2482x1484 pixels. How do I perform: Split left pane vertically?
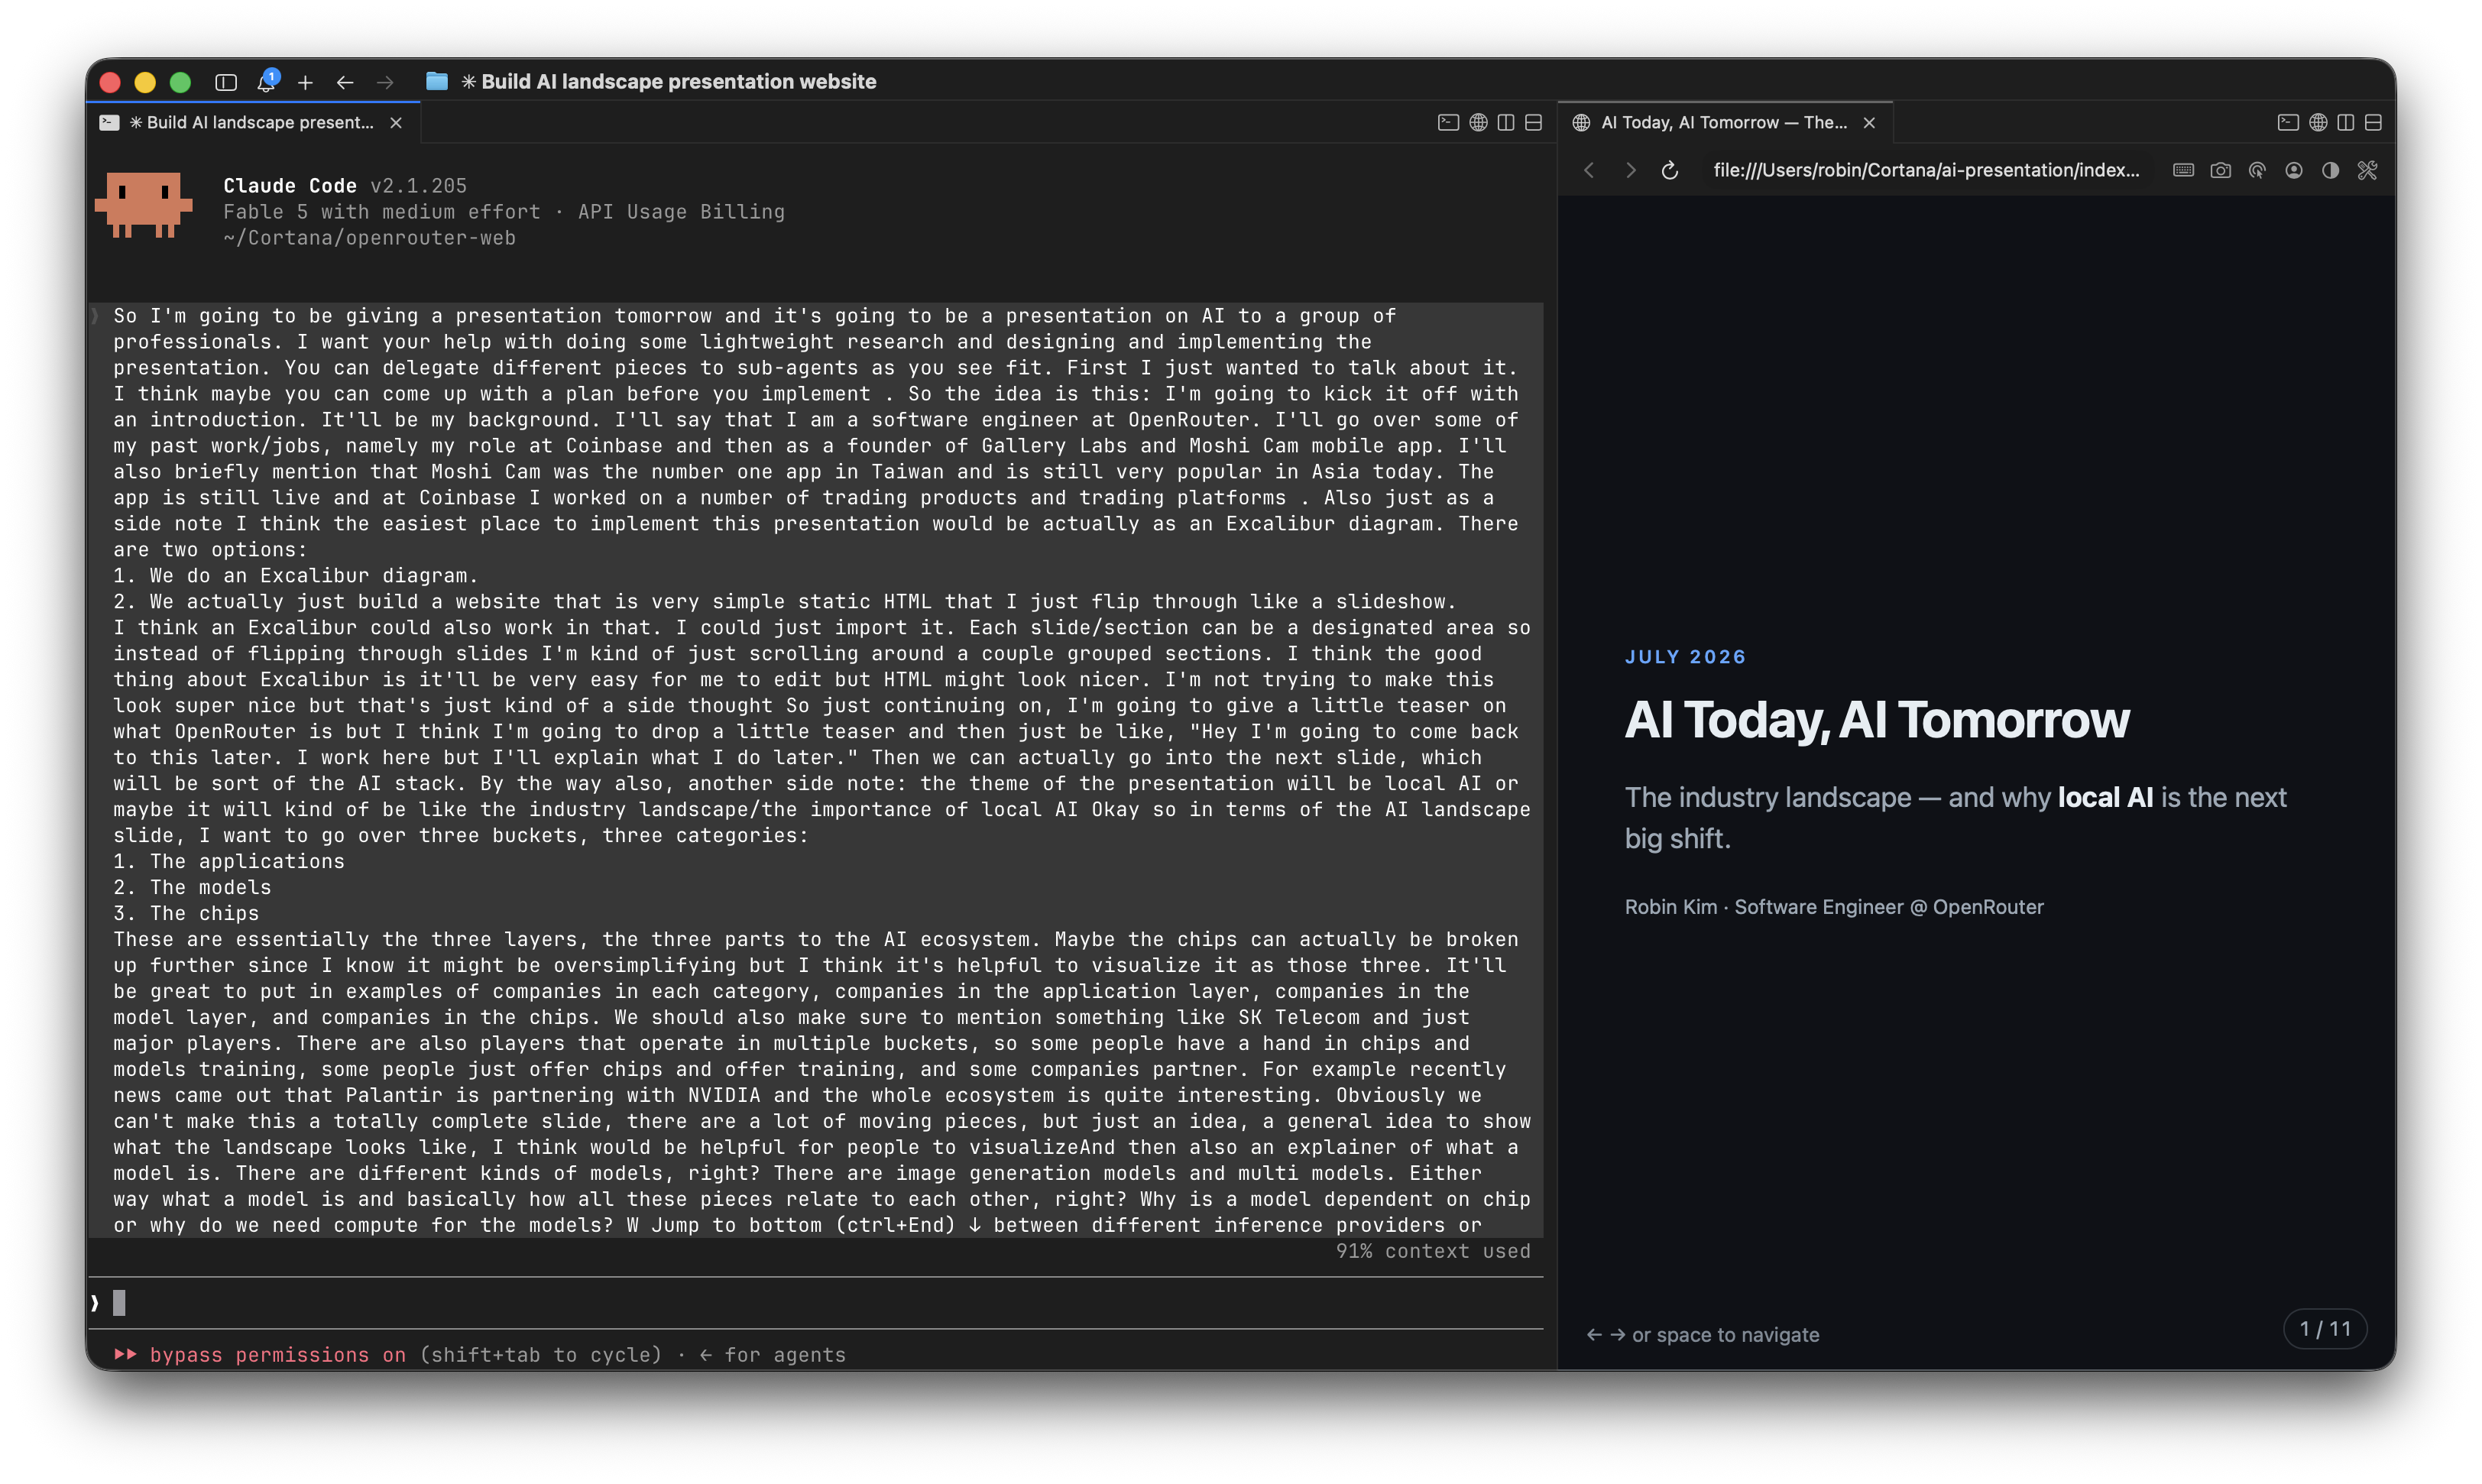pos(1506,122)
